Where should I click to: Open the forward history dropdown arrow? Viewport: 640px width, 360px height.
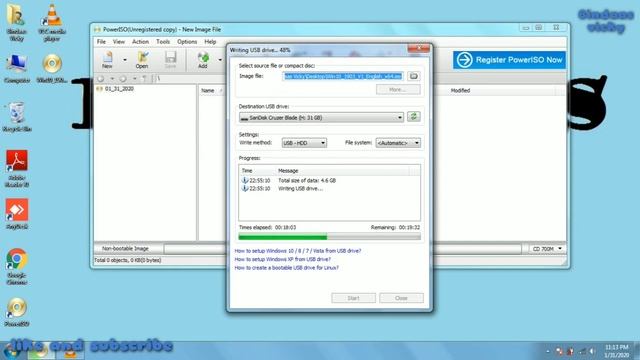134,78
